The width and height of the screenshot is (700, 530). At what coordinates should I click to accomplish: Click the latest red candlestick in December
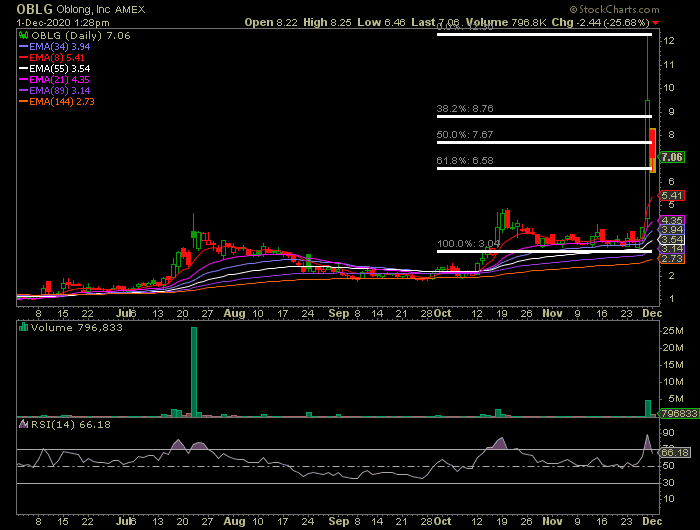652,150
